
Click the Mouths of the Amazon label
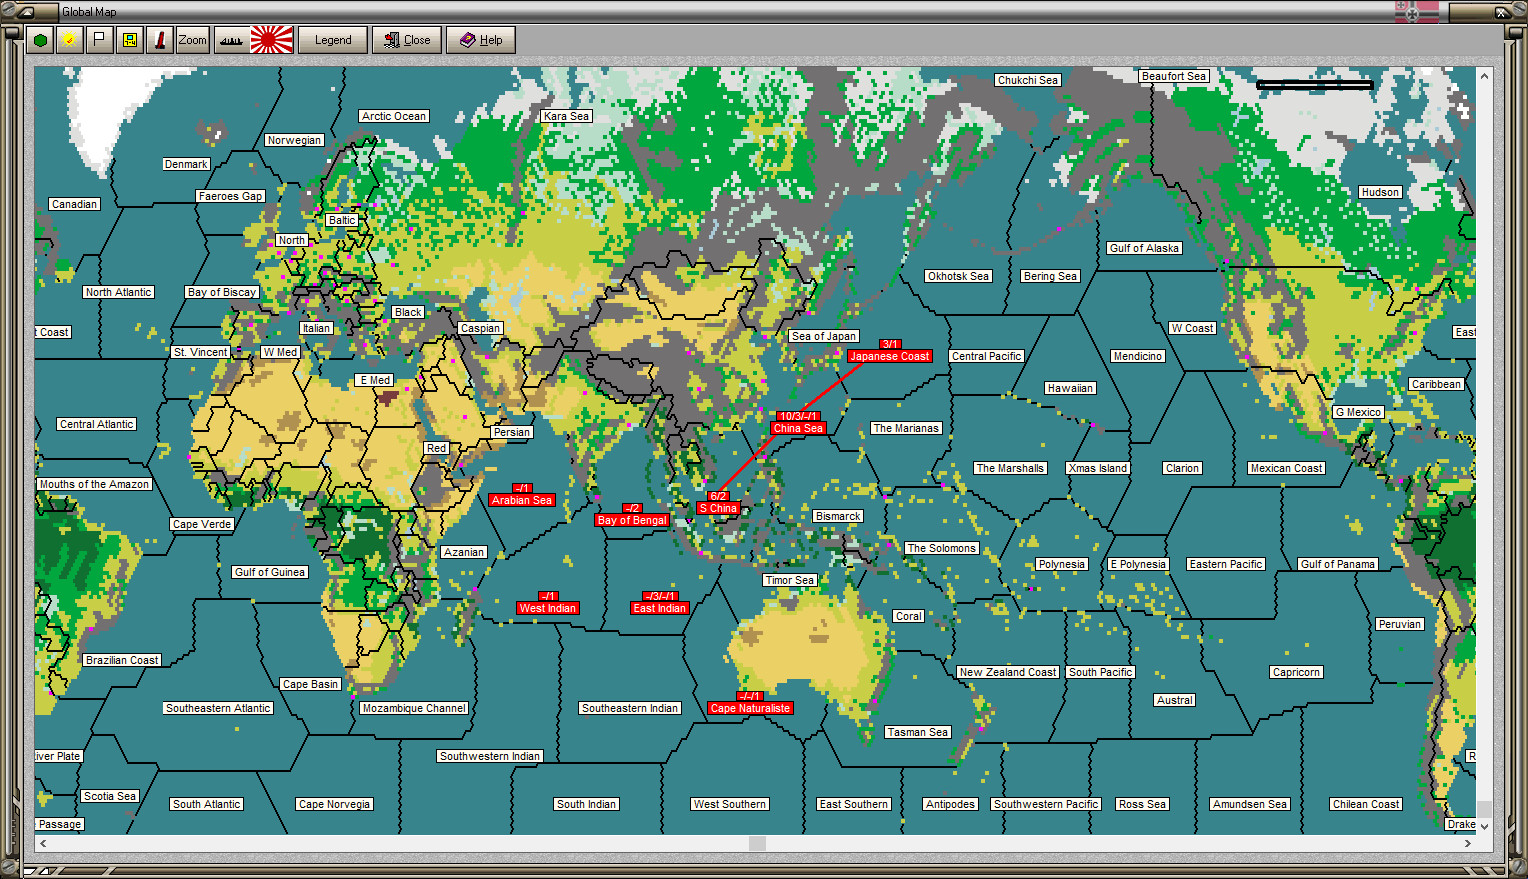[x=94, y=484]
